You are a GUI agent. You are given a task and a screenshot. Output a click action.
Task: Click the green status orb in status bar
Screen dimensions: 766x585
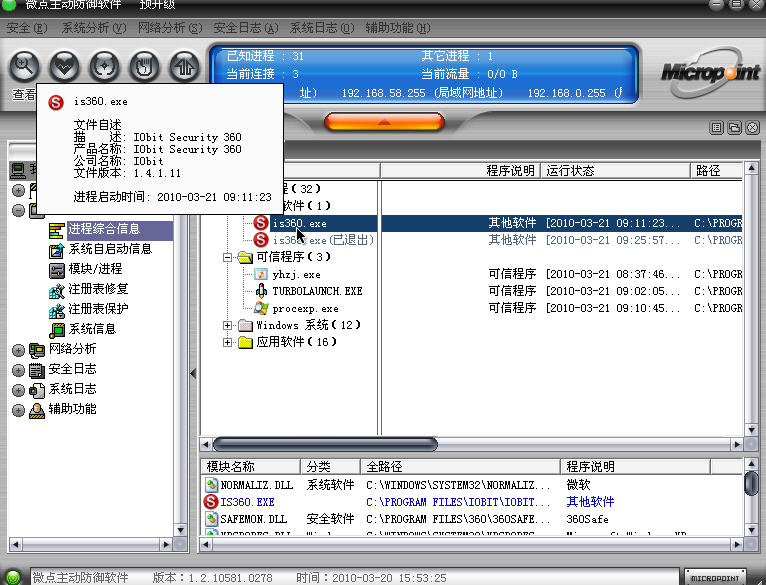click(x=13, y=577)
